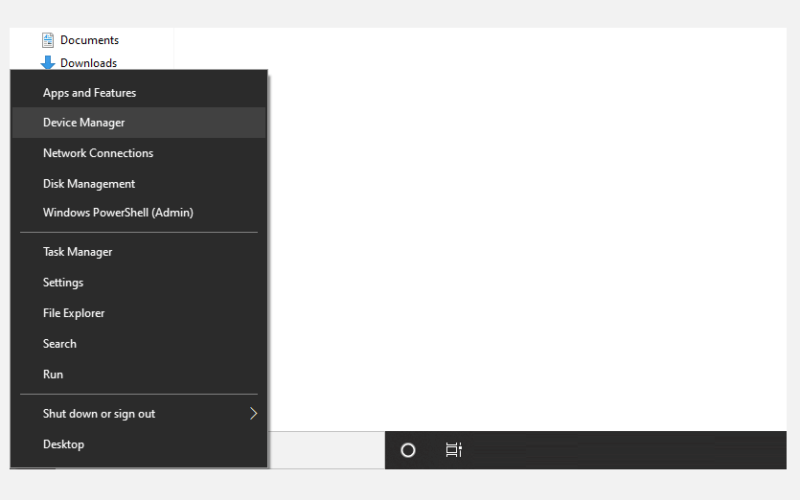800x500 pixels.
Task: Open Windows PowerShell (Admin)
Action: [x=138, y=213]
